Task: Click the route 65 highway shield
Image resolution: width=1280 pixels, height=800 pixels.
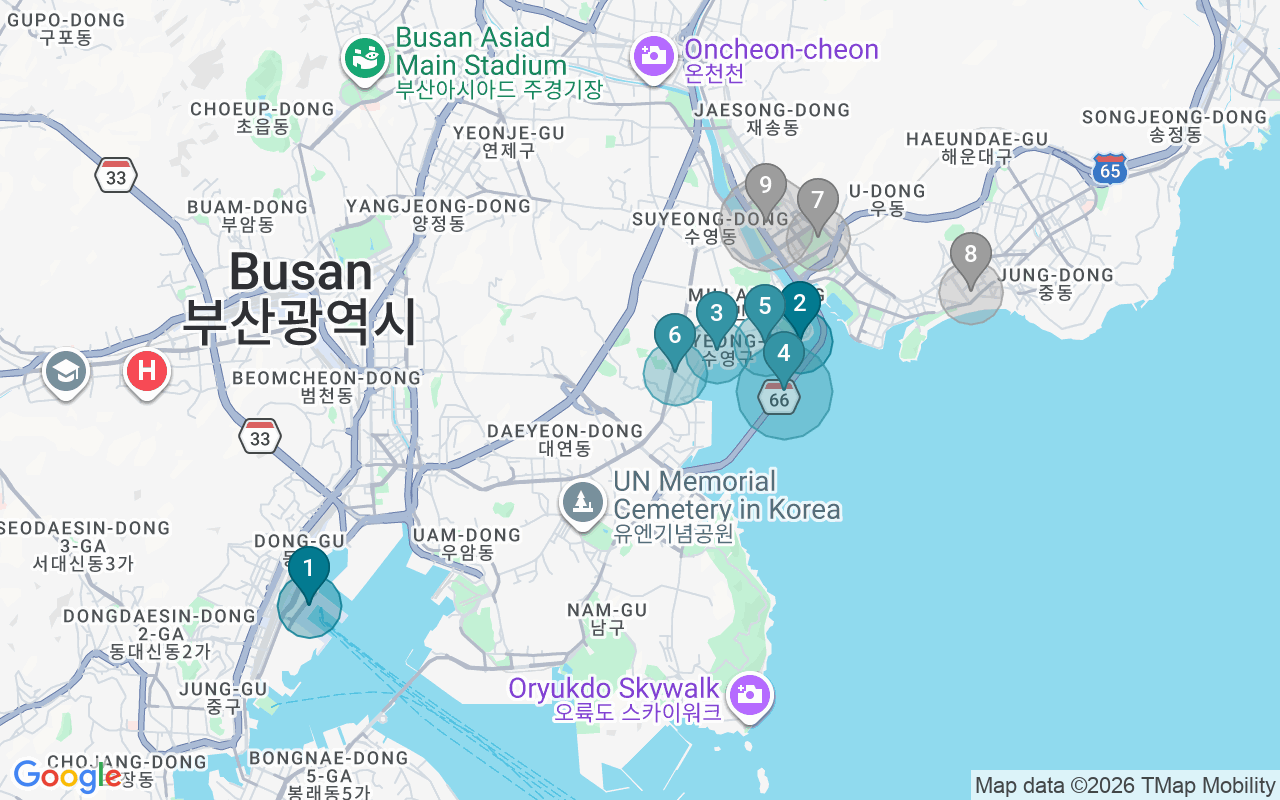Action: (x=1110, y=169)
